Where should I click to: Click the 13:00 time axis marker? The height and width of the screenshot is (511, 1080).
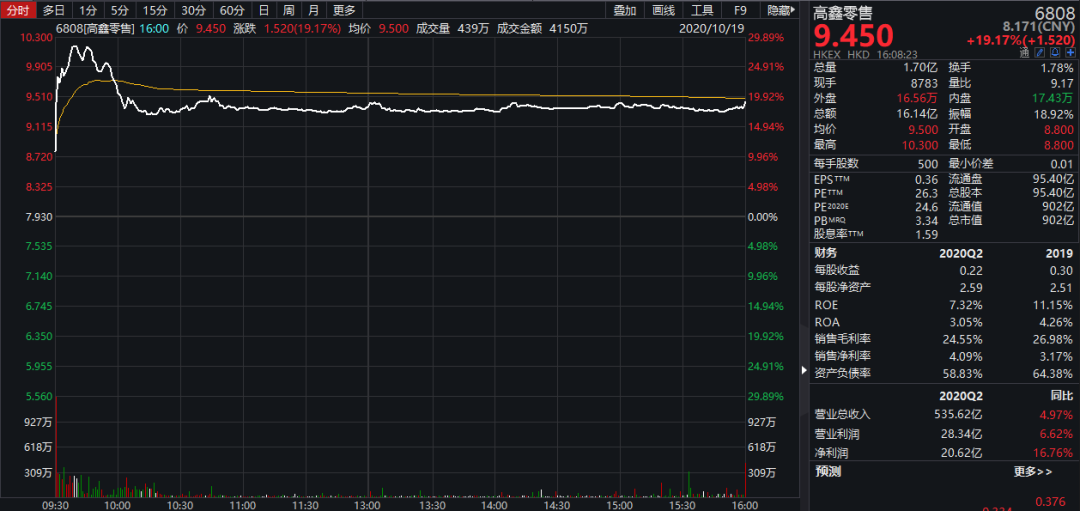(367, 505)
